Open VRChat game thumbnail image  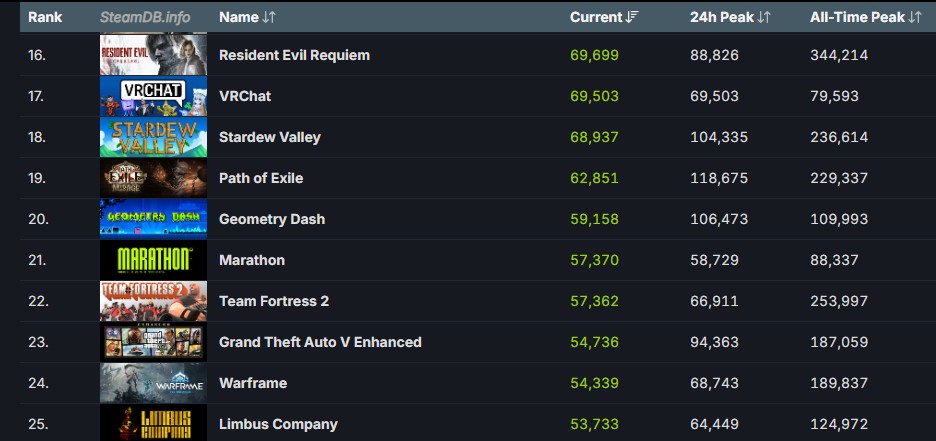[x=153, y=96]
